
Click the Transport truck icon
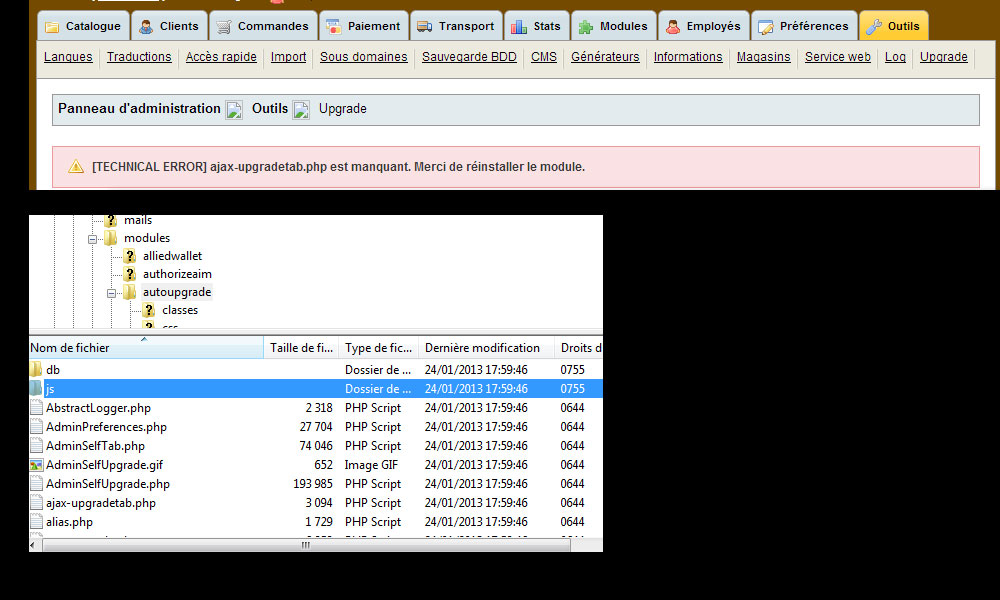(x=425, y=27)
